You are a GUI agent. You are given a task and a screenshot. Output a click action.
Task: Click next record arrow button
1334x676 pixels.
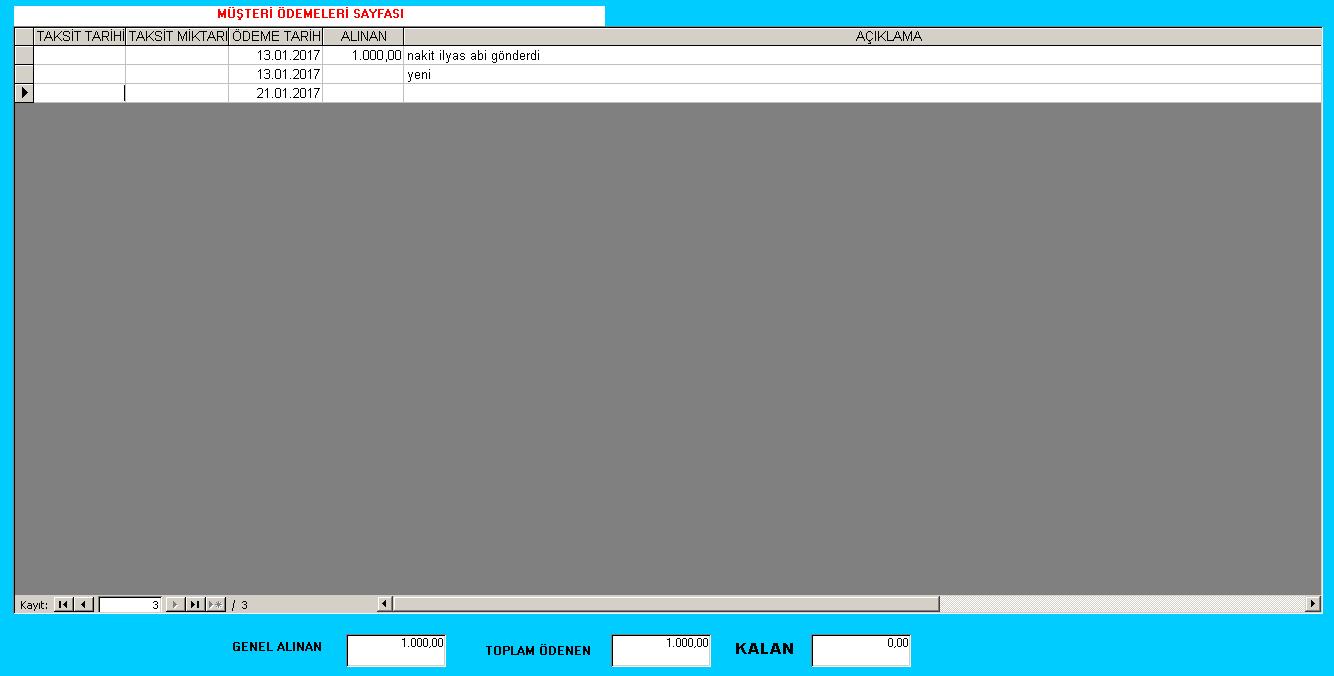click(175, 604)
